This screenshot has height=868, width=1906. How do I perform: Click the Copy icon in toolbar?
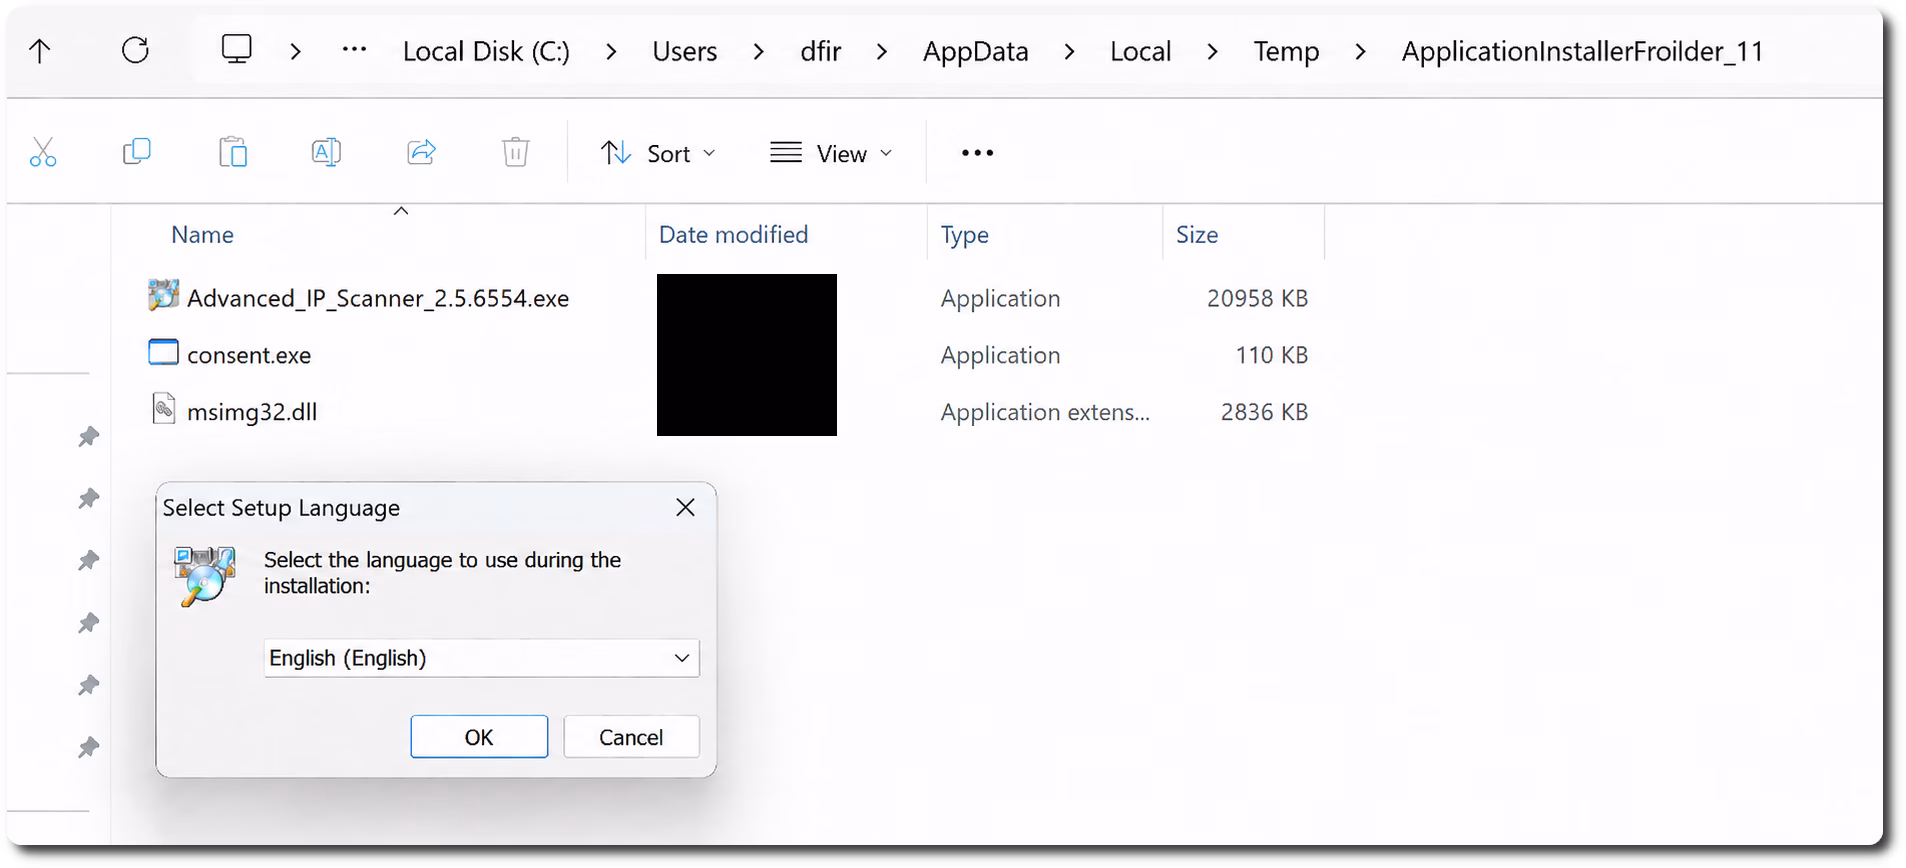[136, 152]
